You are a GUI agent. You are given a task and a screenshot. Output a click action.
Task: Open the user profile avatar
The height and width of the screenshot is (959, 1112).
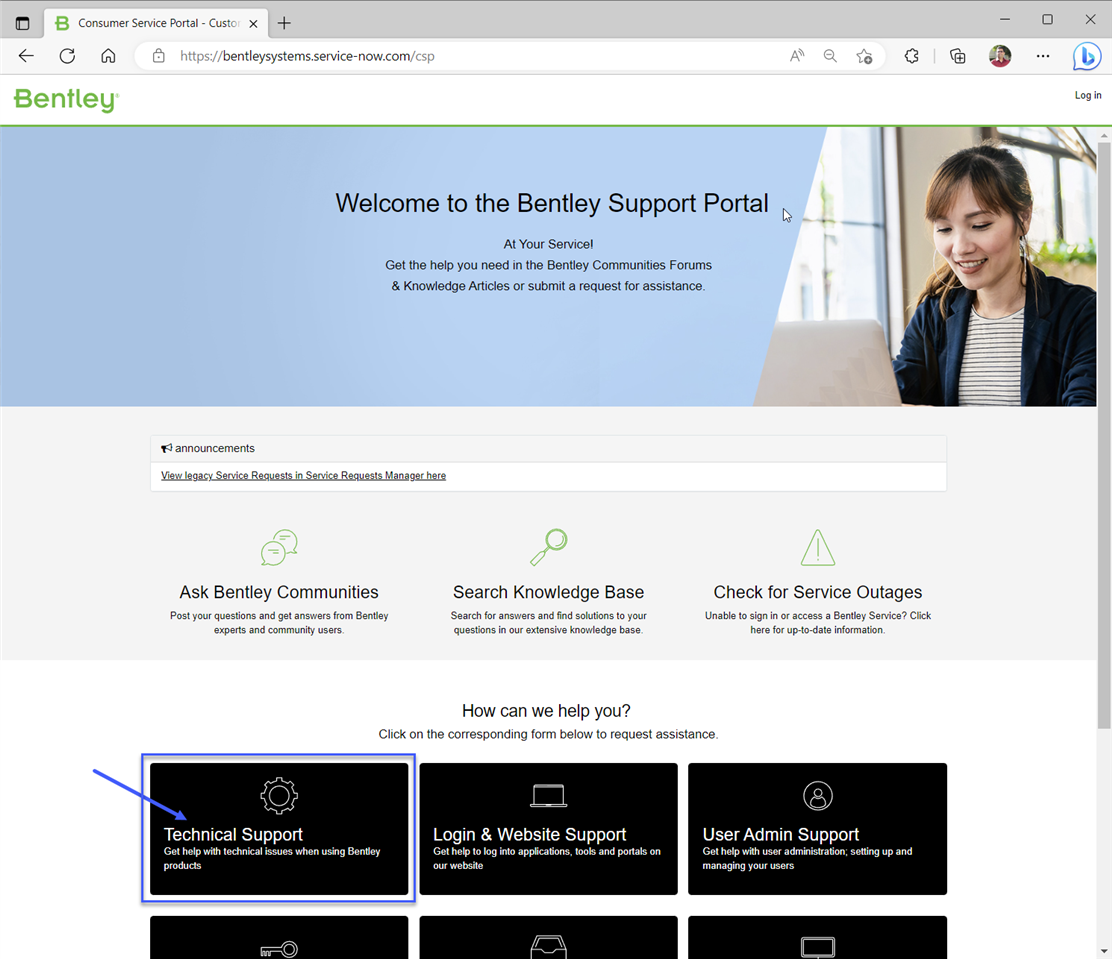(1000, 56)
